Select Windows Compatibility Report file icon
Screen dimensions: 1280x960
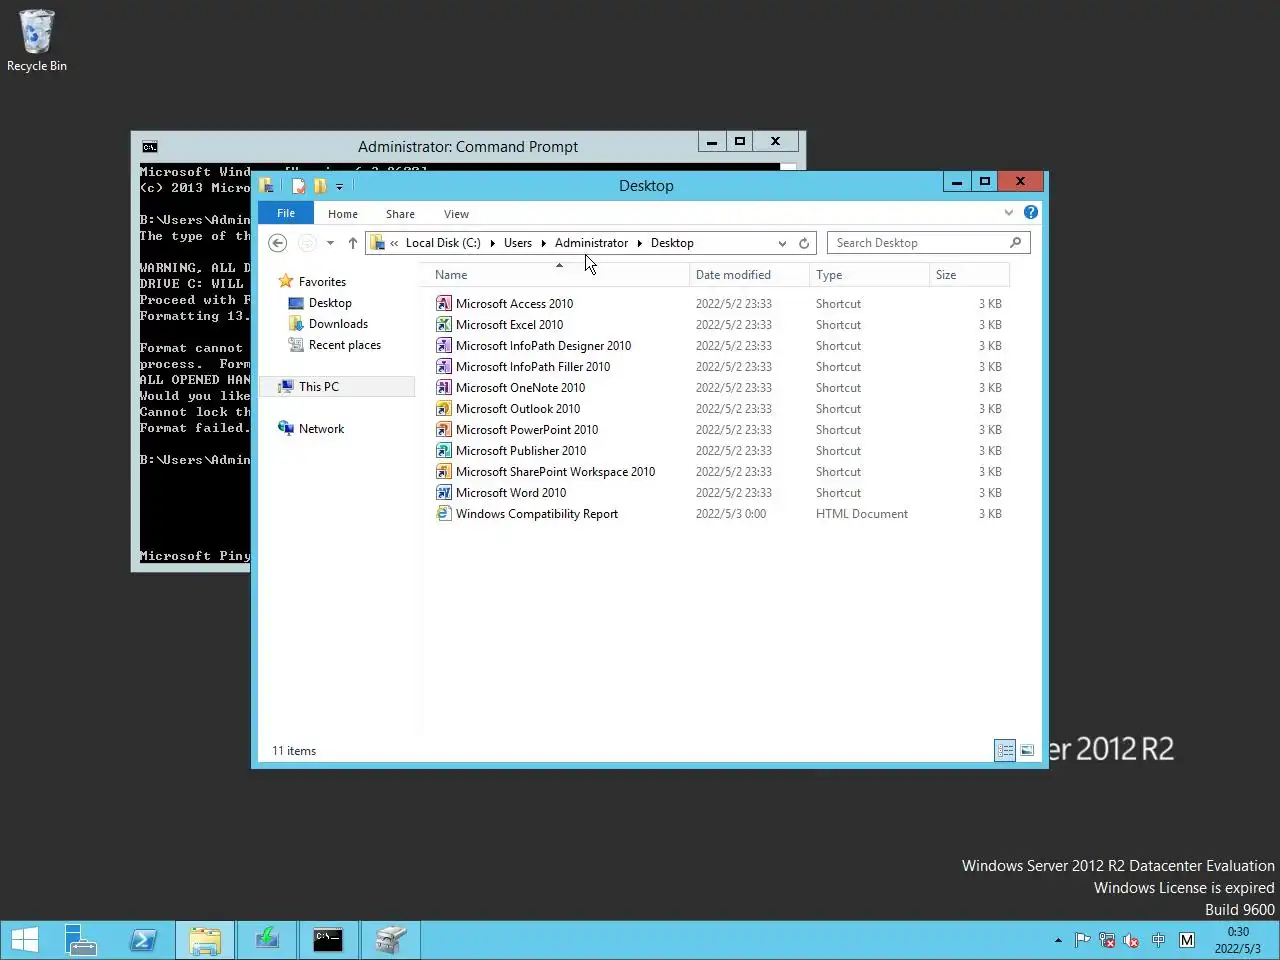coord(444,513)
